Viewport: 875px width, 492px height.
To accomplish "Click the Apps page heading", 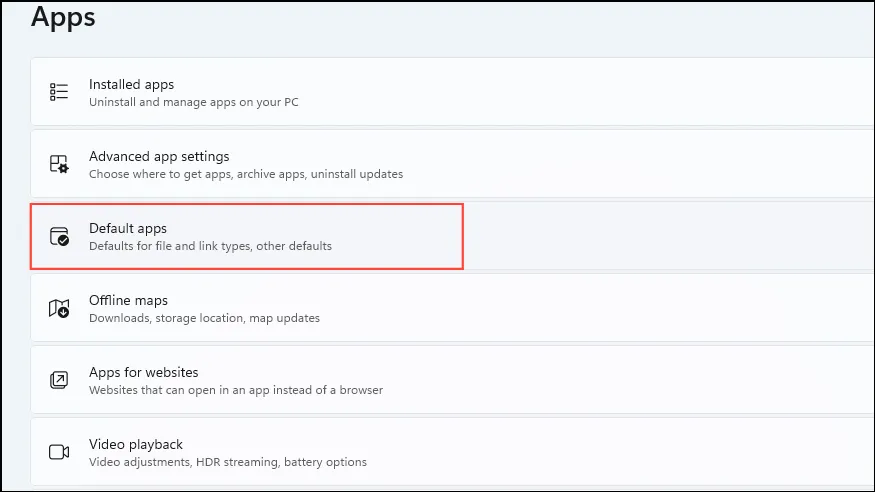I will click(63, 18).
